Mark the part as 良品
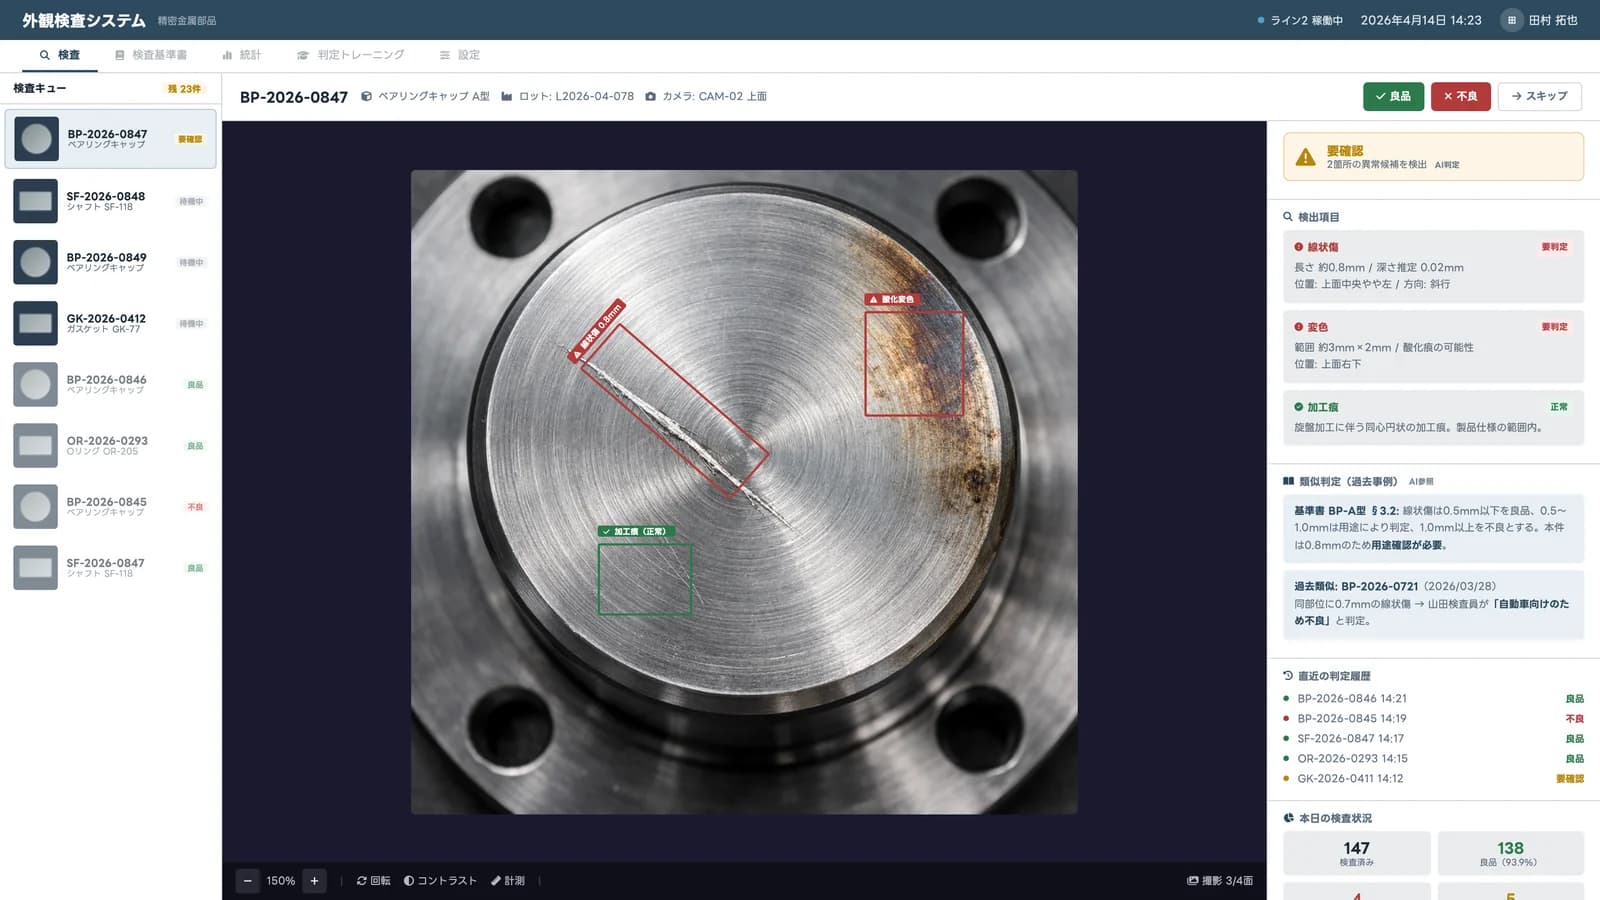This screenshot has width=1600, height=900. [x=1393, y=96]
